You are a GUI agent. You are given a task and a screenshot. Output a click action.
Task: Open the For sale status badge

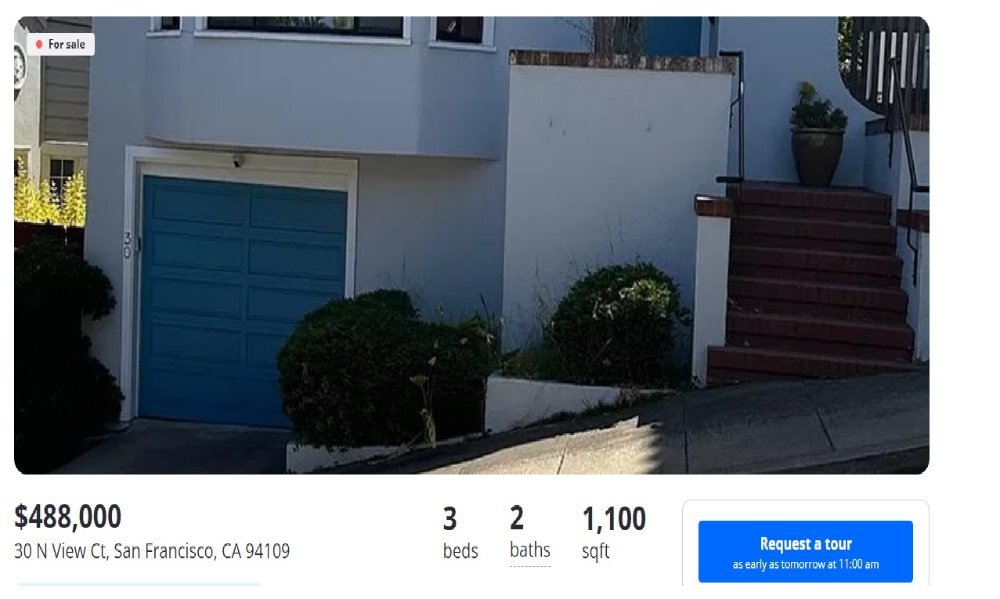(x=61, y=44)
